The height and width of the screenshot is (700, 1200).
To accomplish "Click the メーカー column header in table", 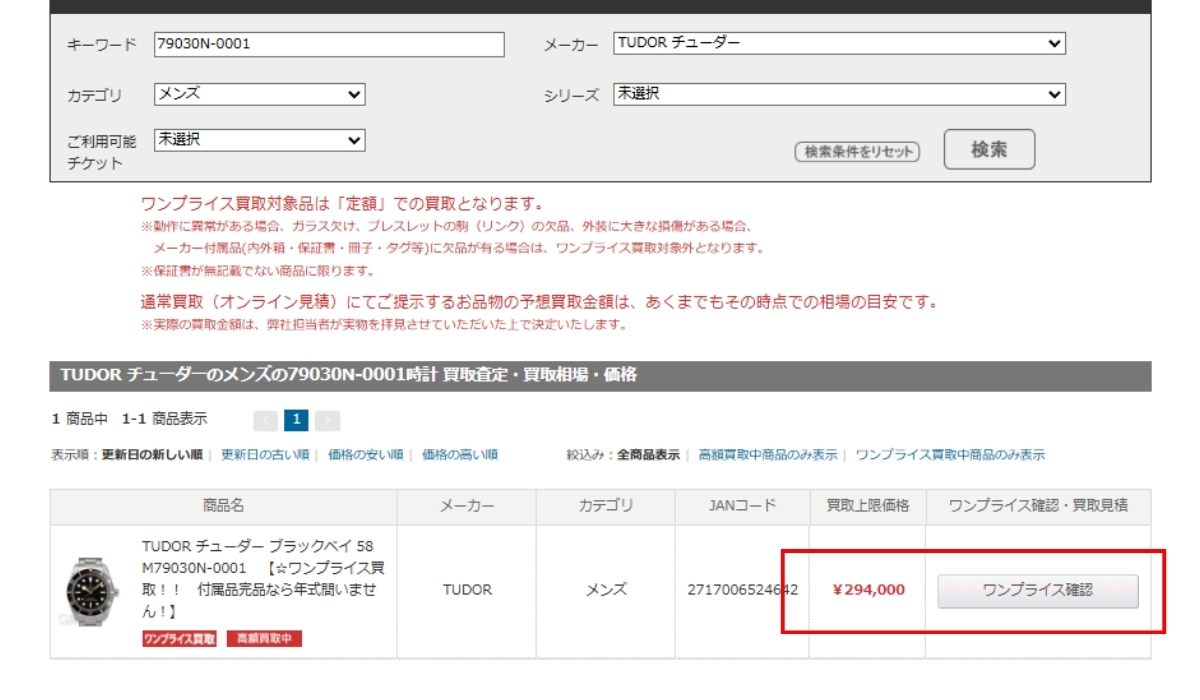I will click(x=467, y=506).
